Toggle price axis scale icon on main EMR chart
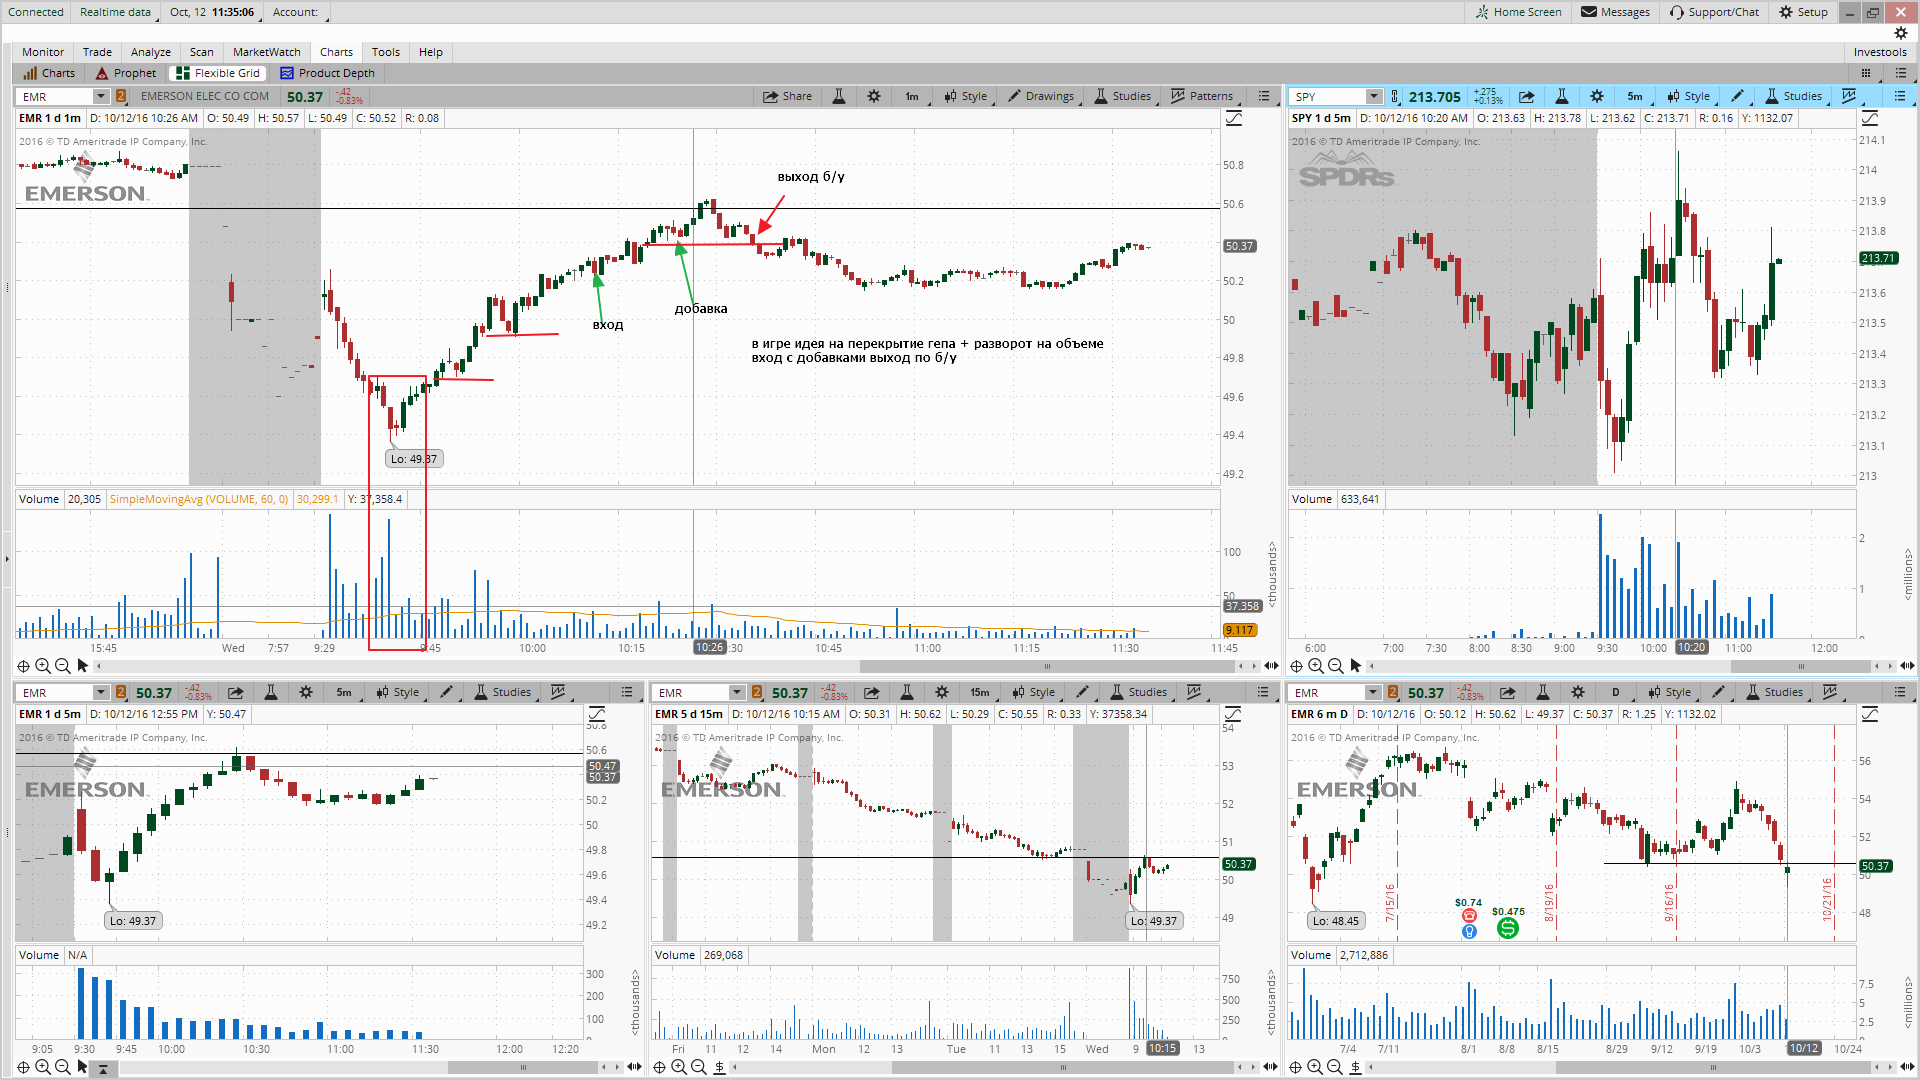The image size is (1920, 1080). 1234,118
